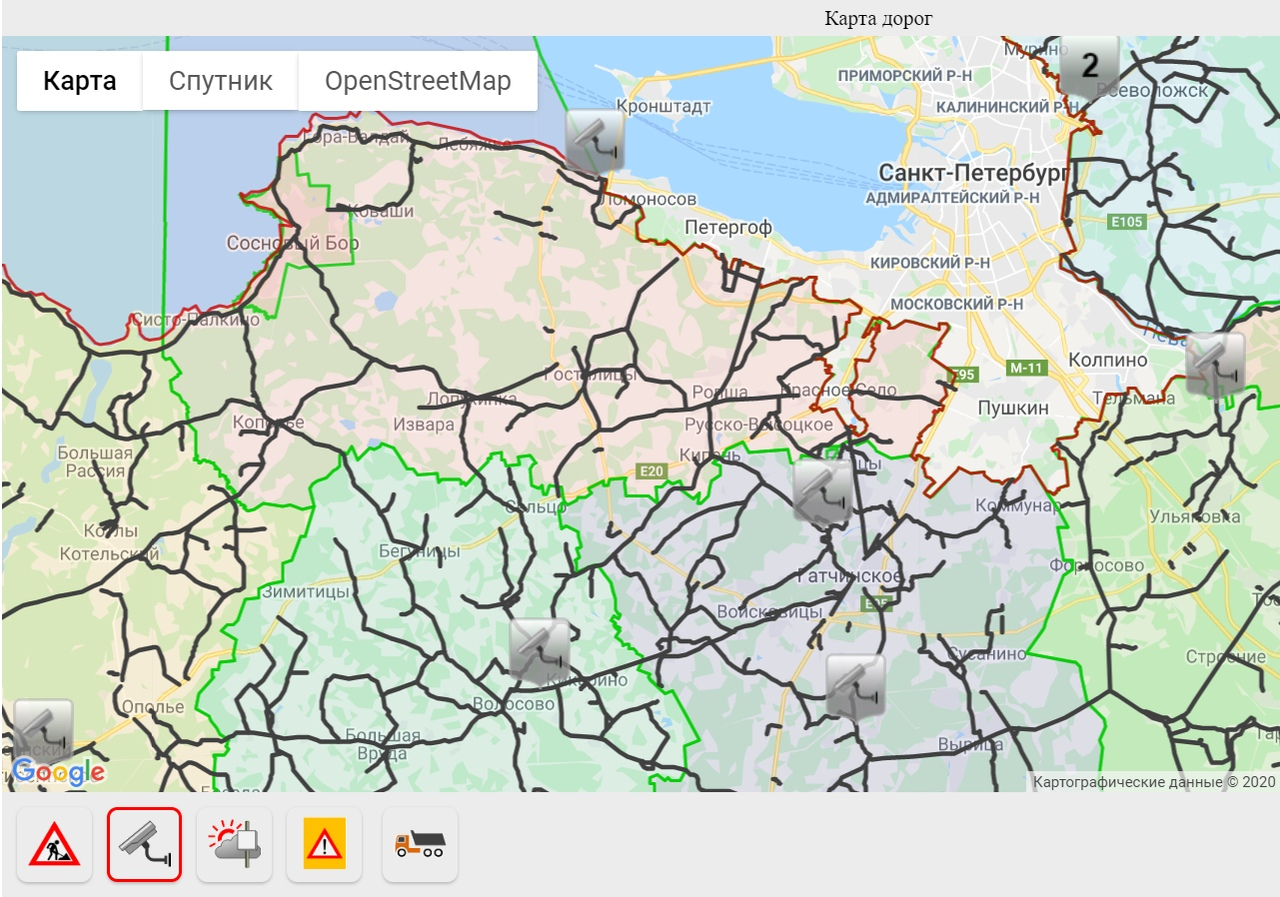1280x897 pixels.
Task: Open cluster marker labeled 2
Action: click(x=1090, y=66)
